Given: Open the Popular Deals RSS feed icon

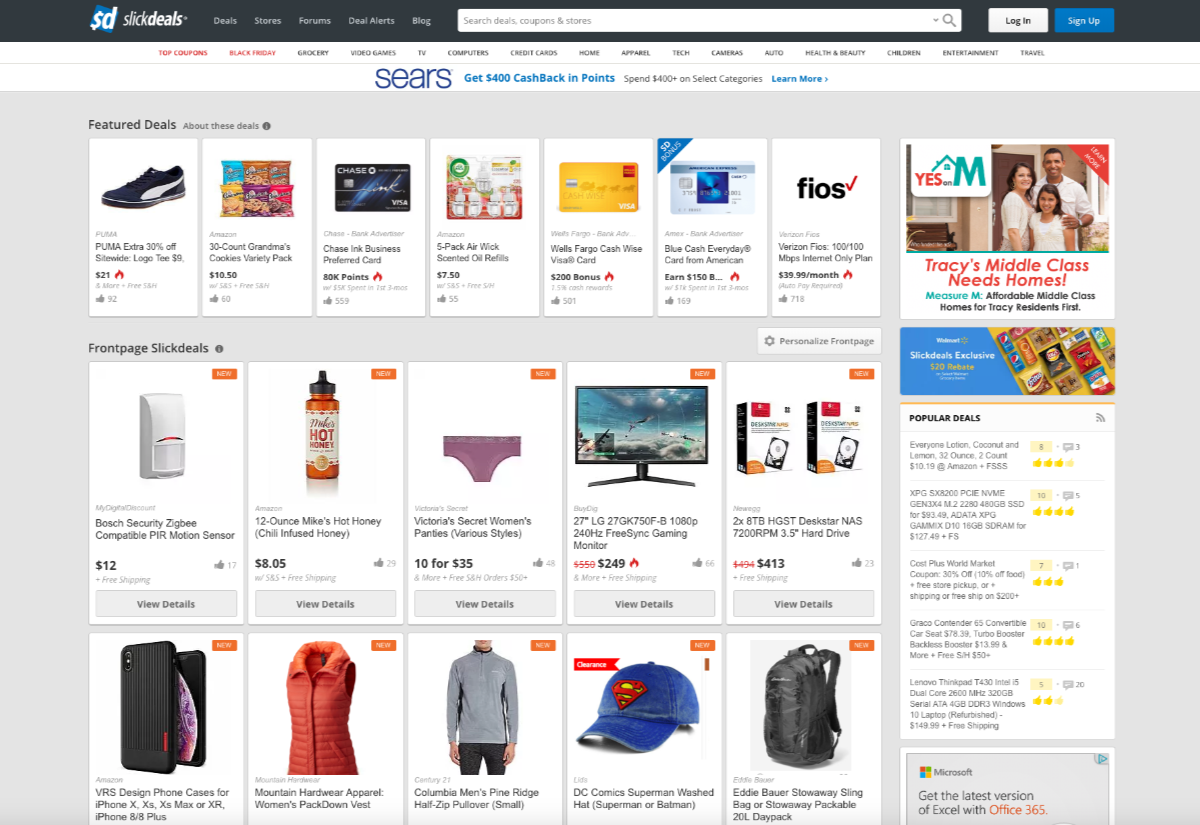Looking at the screenshot, I should (x=1100, y=418).
